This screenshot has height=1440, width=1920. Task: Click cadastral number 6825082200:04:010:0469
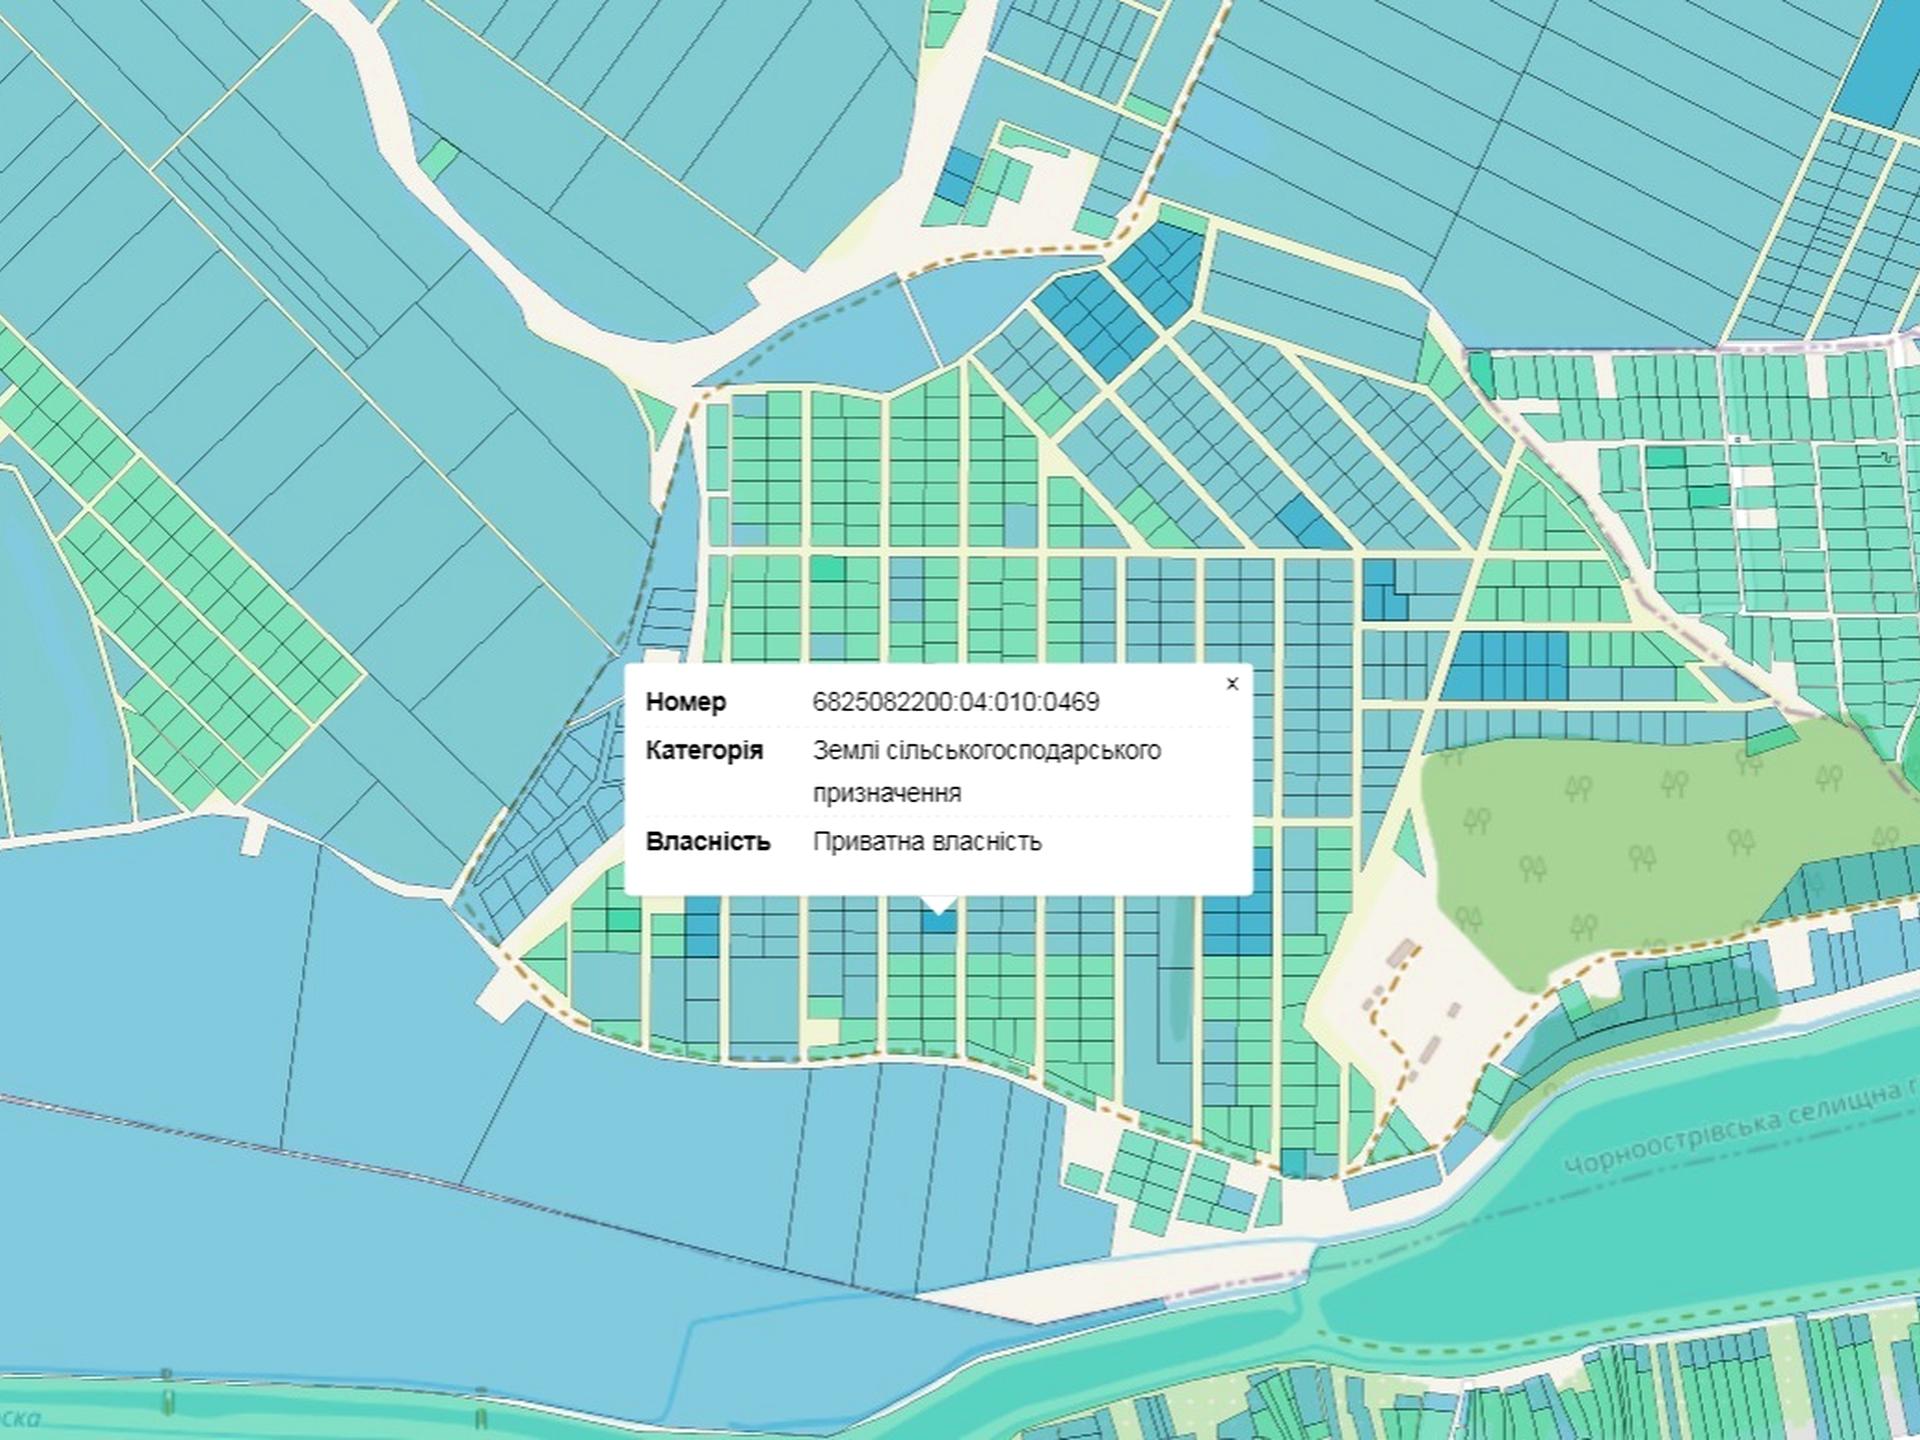click(x=955, y=702)
